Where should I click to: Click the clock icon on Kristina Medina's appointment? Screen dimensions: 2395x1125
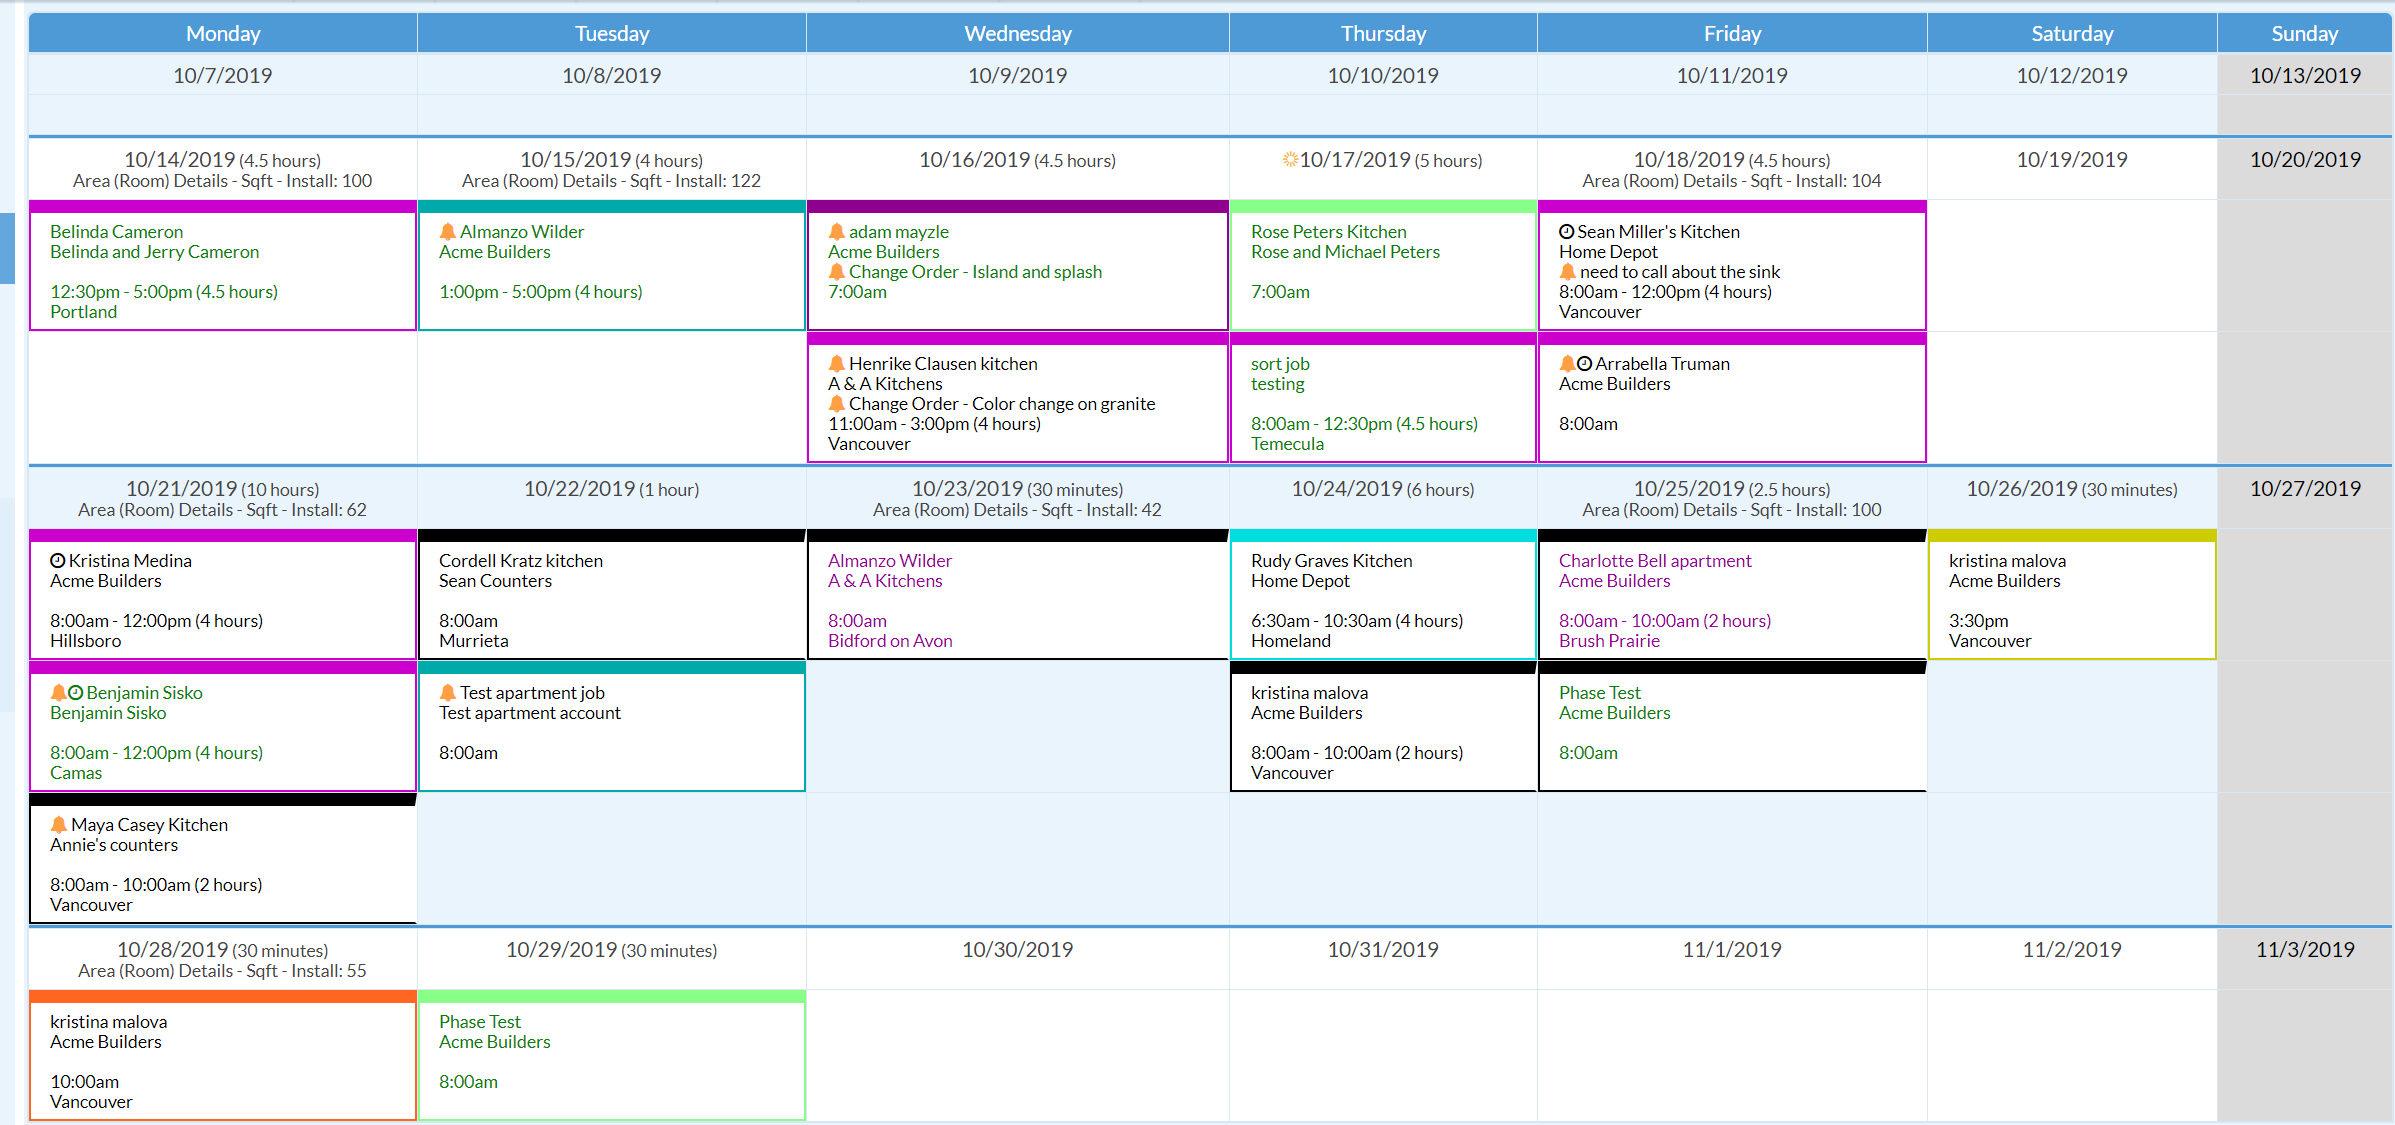click(58, 560)
